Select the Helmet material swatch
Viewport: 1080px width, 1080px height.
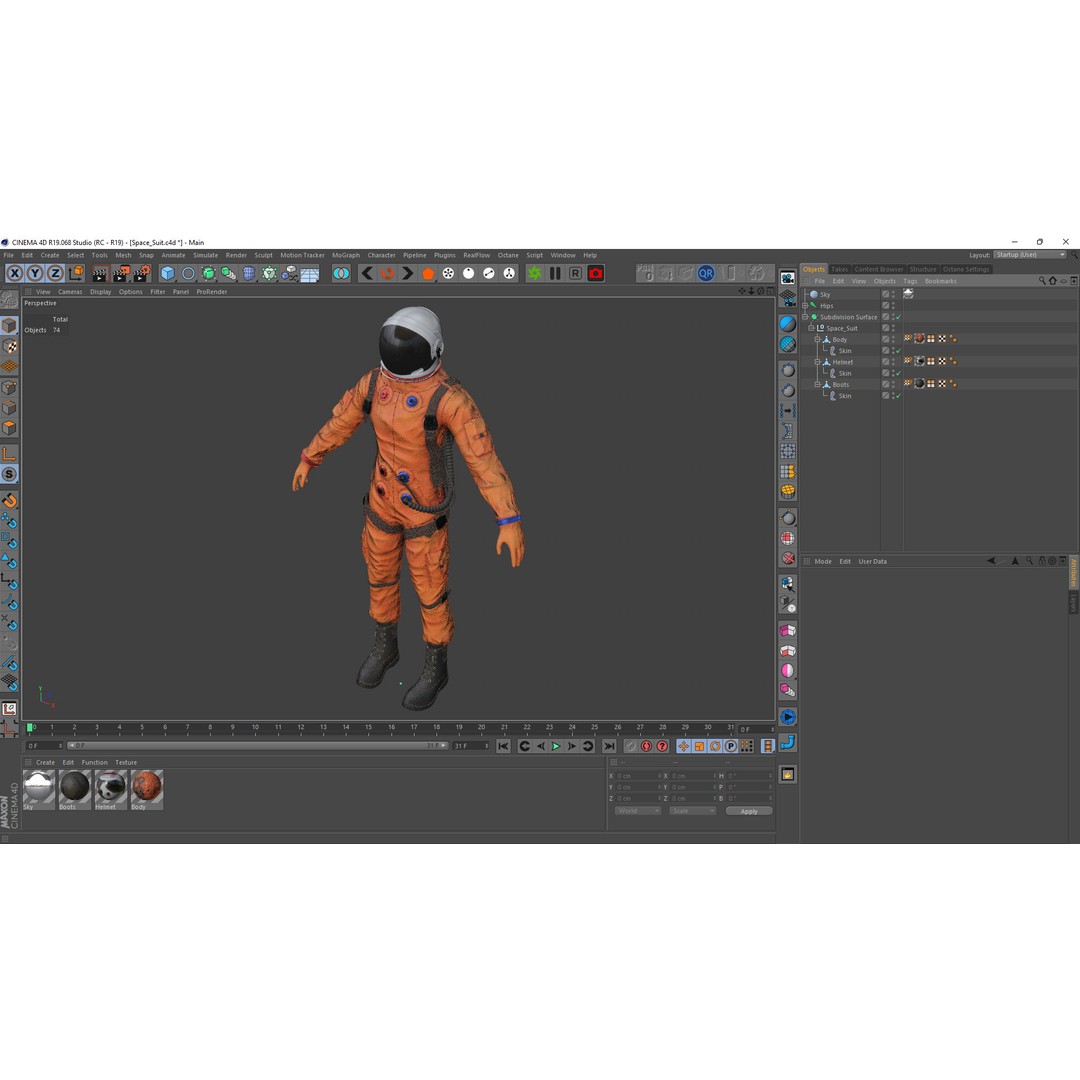[x=111, y=790]
